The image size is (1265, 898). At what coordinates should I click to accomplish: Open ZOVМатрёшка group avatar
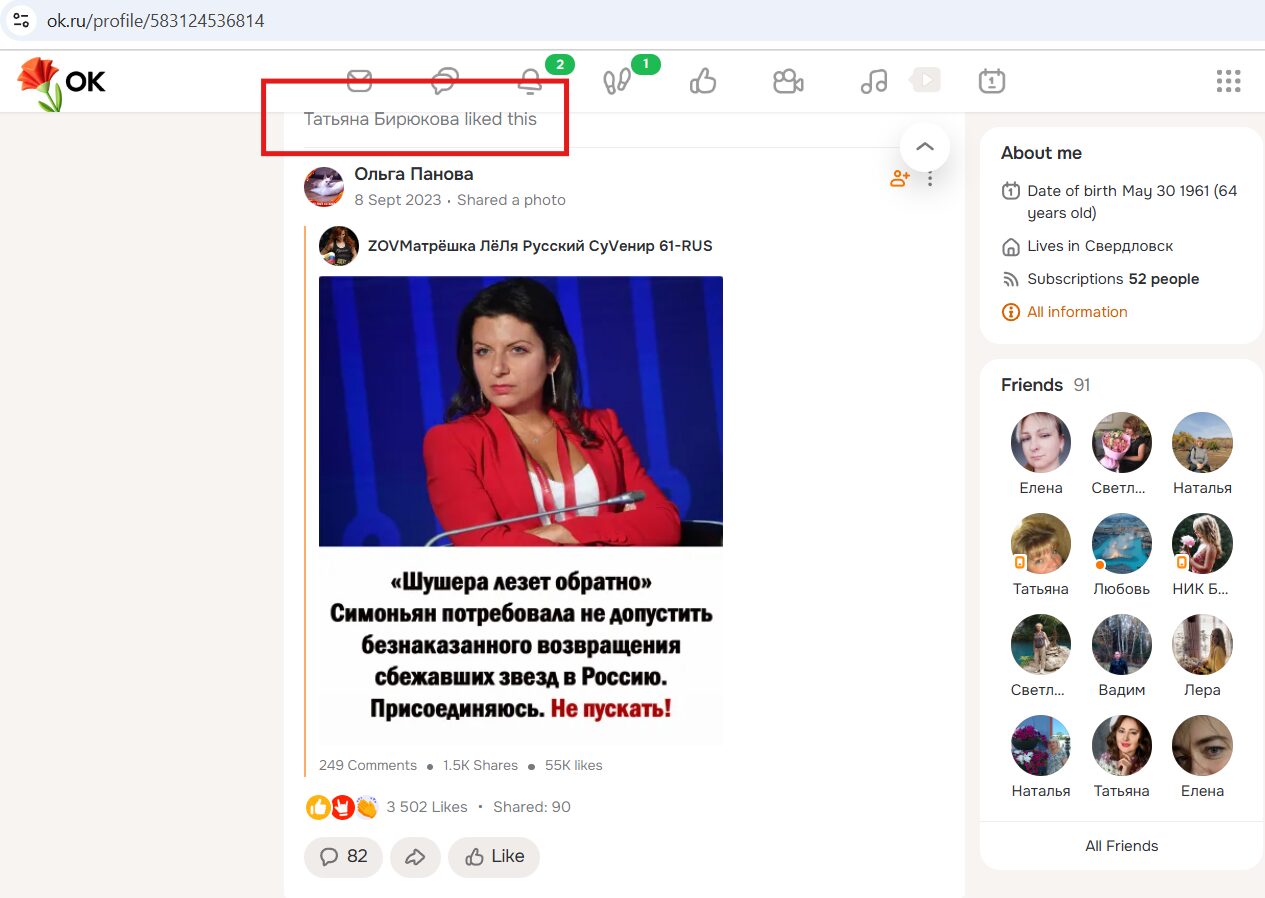pos(339,246)
